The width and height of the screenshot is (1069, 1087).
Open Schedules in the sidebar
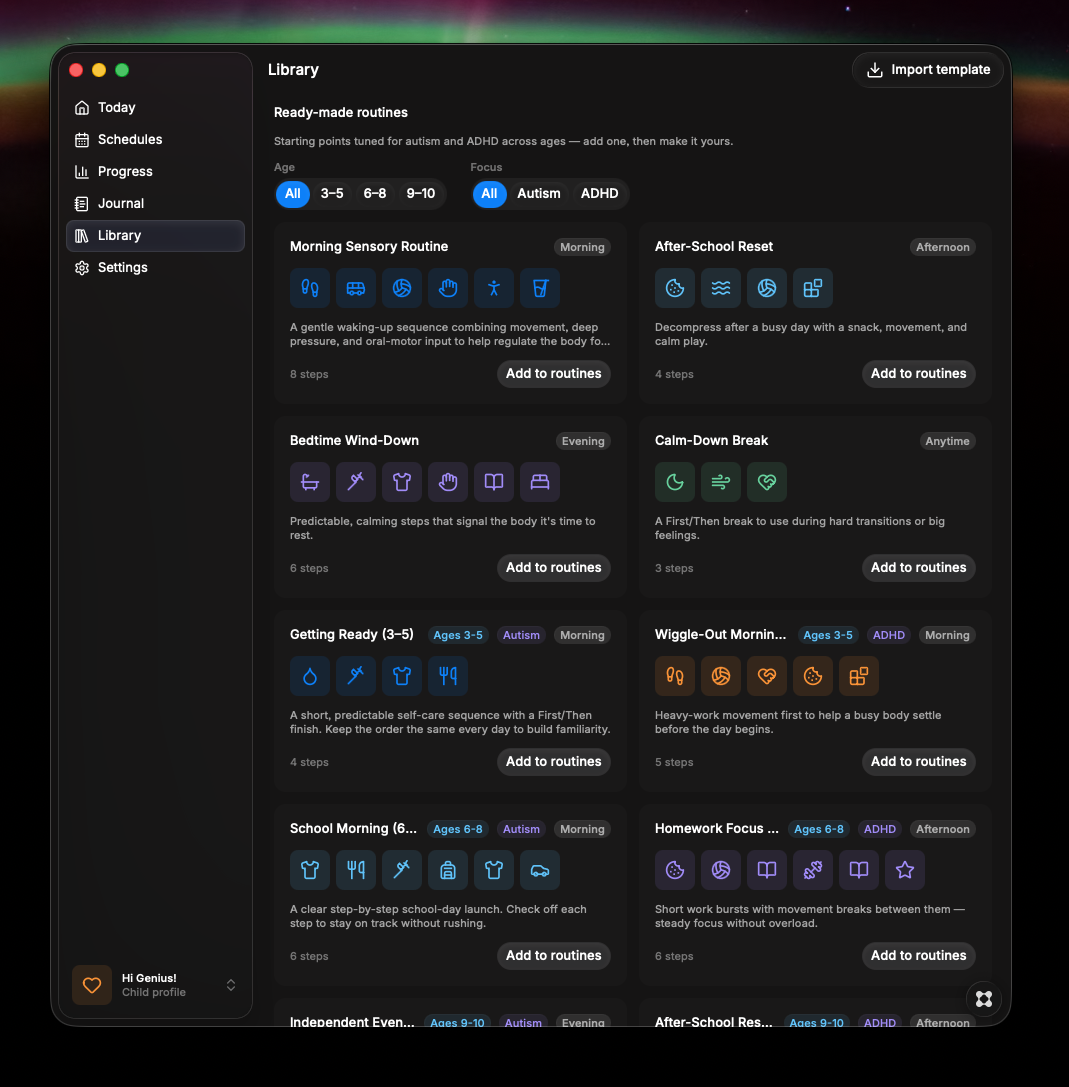(155, 139)
